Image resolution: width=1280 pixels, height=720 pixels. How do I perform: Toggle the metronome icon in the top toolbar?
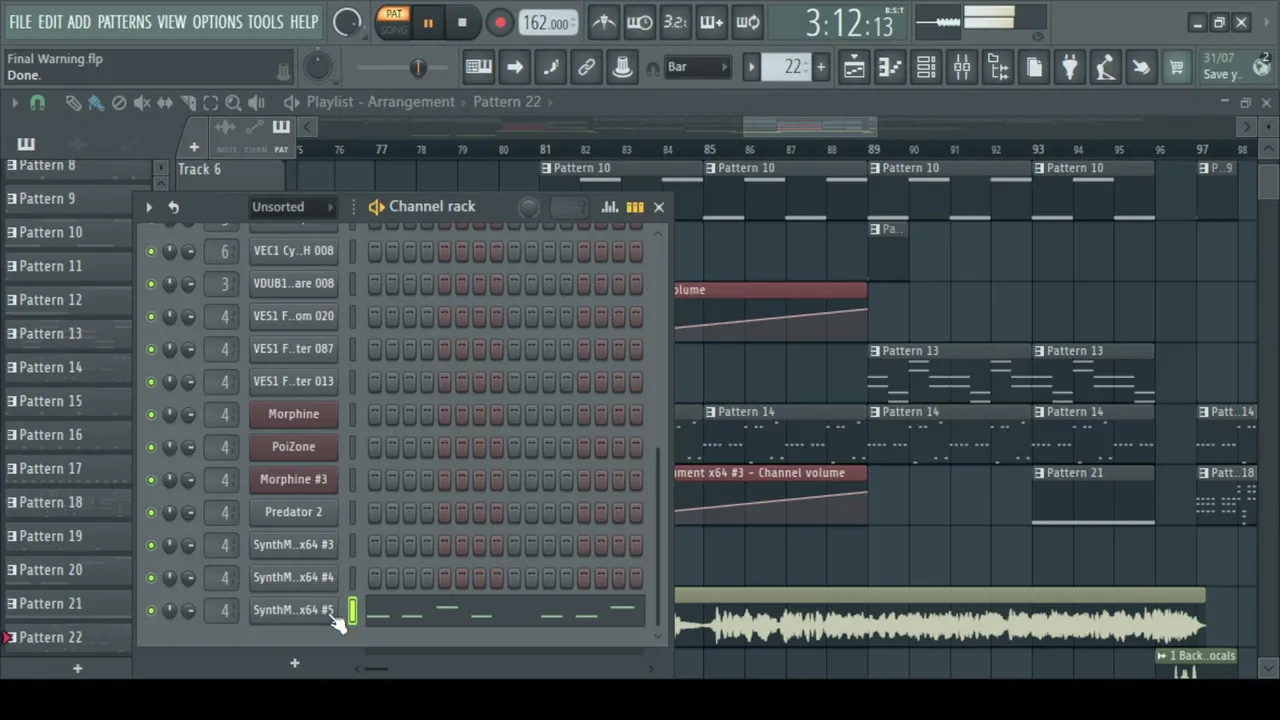click(x=603, y=22)
